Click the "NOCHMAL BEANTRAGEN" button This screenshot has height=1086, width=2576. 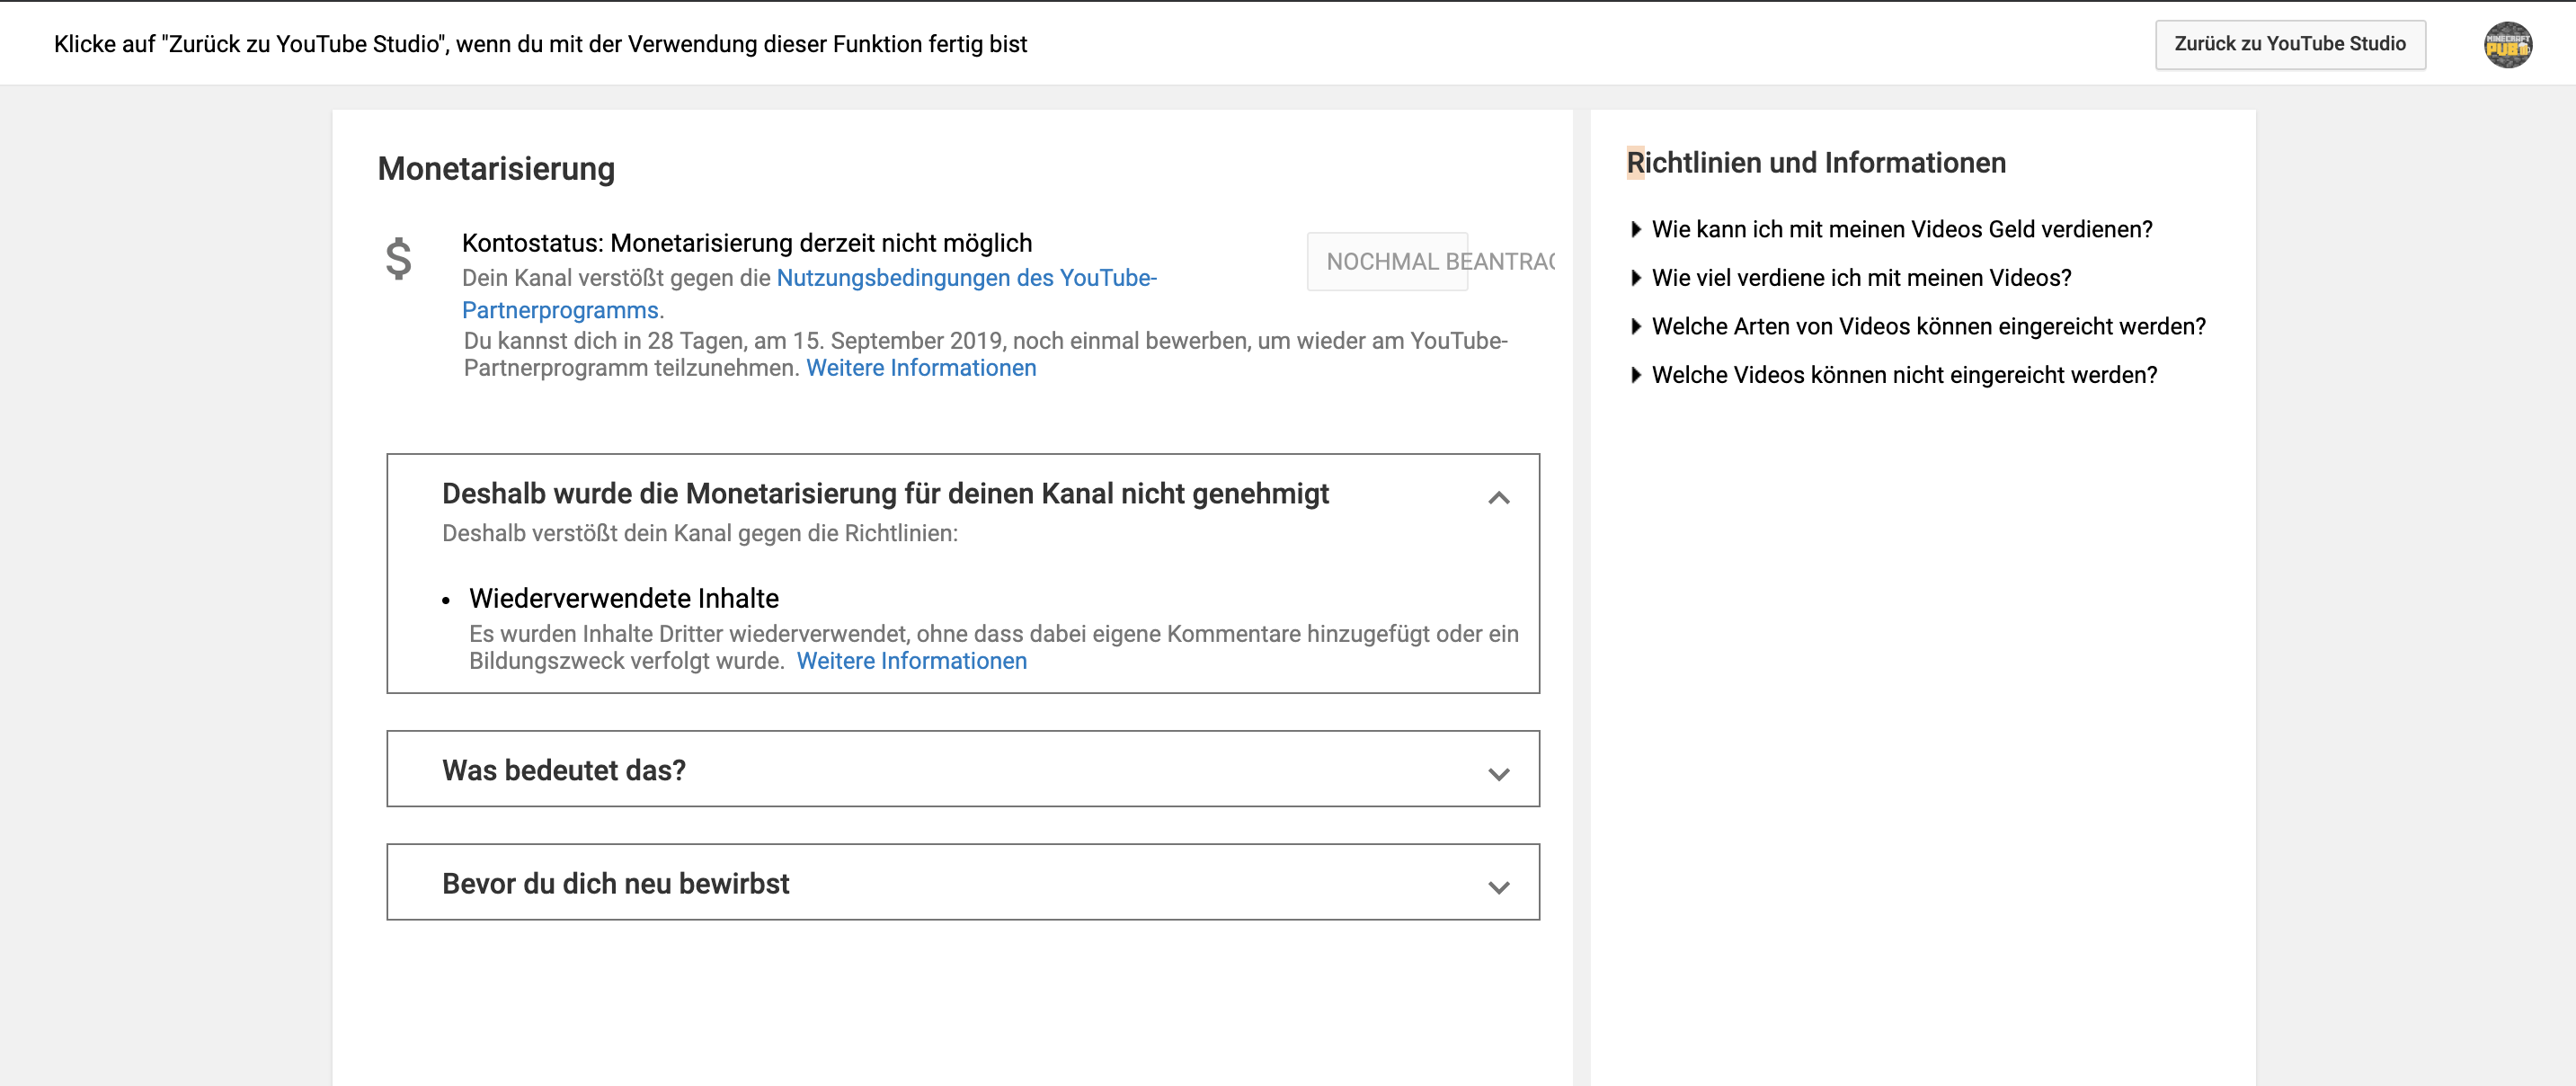coord(1387,261)
